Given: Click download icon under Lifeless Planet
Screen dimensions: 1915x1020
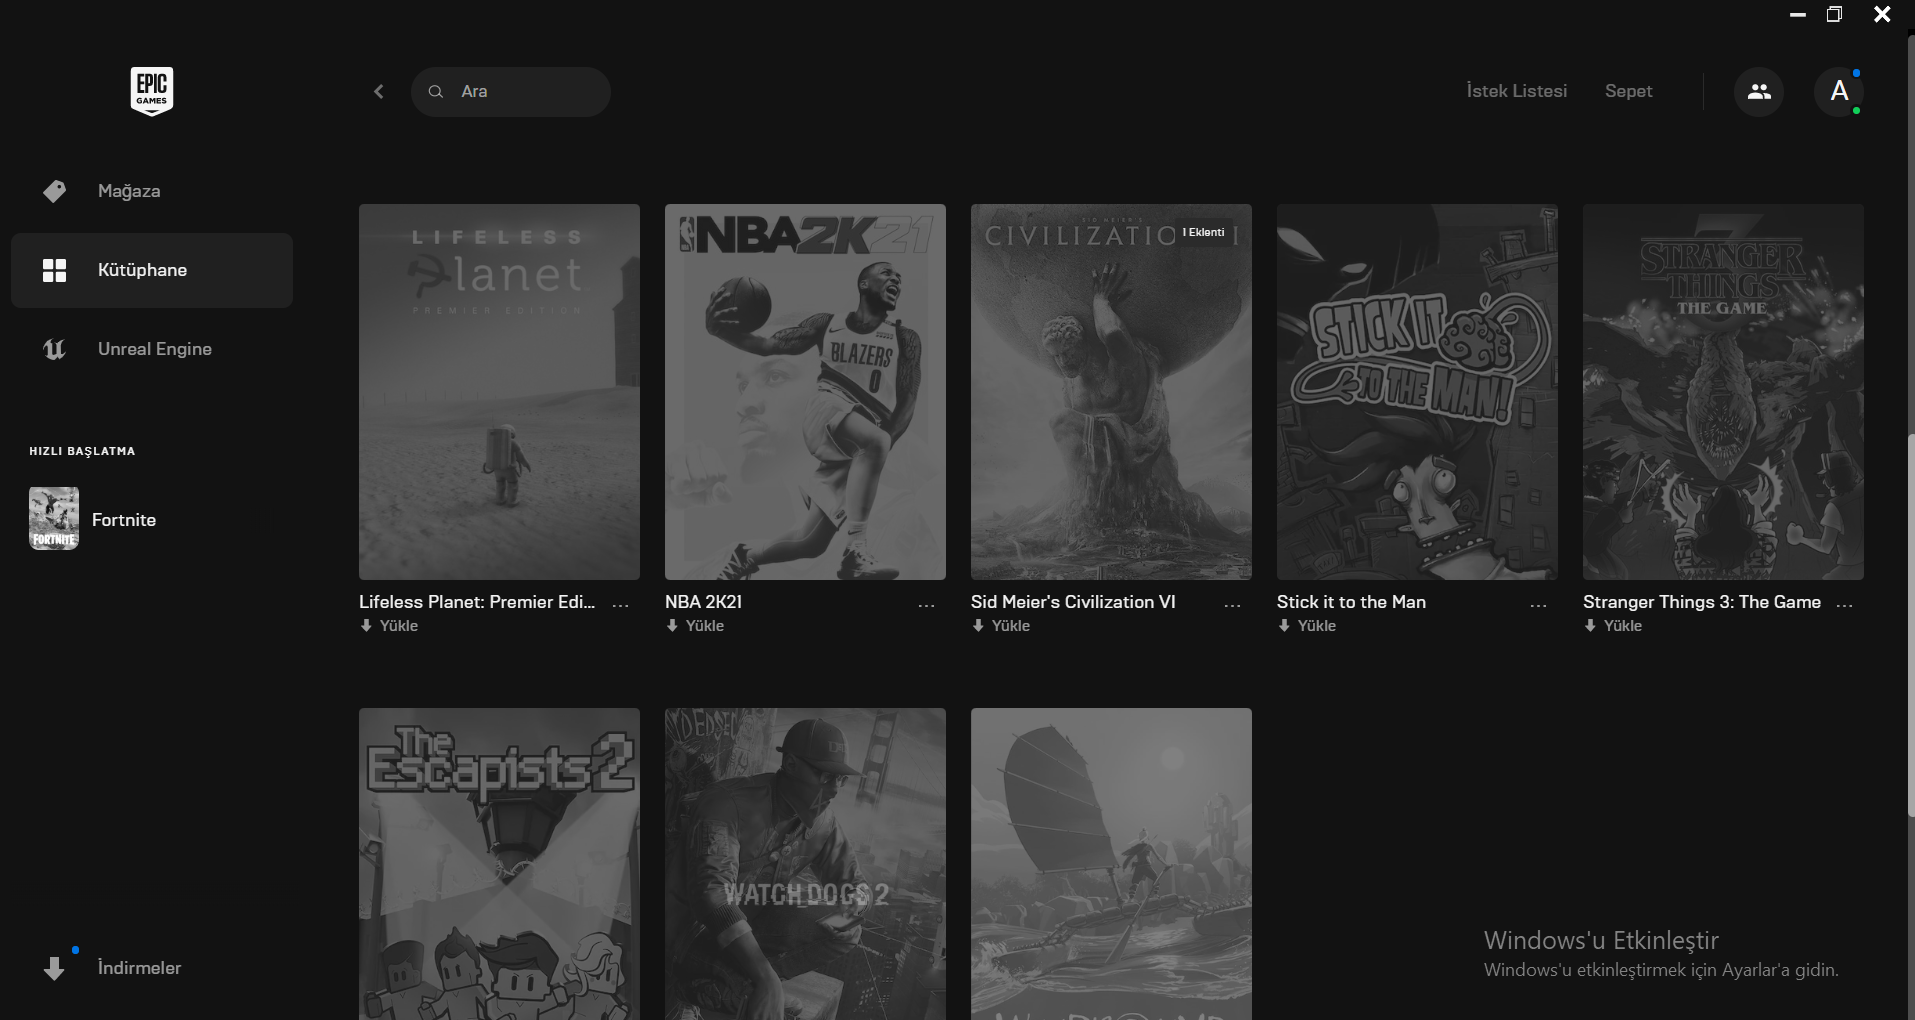Looking at the screenshot, I should (366, 626).
